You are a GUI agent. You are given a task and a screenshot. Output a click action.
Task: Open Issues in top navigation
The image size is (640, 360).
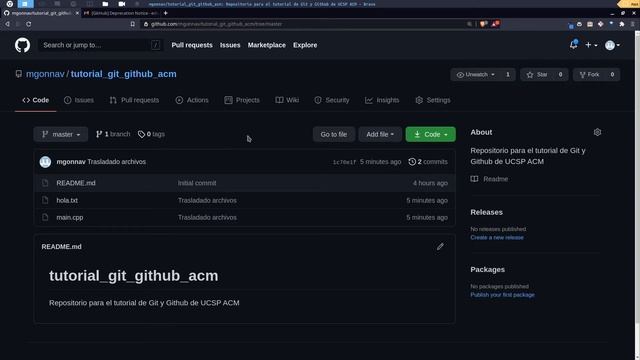tap(230, 45)
